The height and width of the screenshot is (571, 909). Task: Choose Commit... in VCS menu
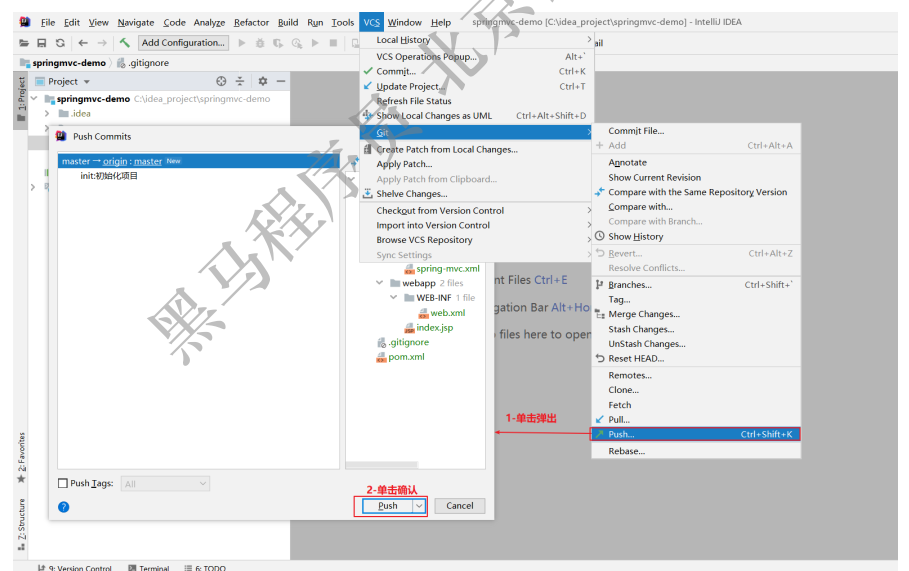[x=475, y=71]
